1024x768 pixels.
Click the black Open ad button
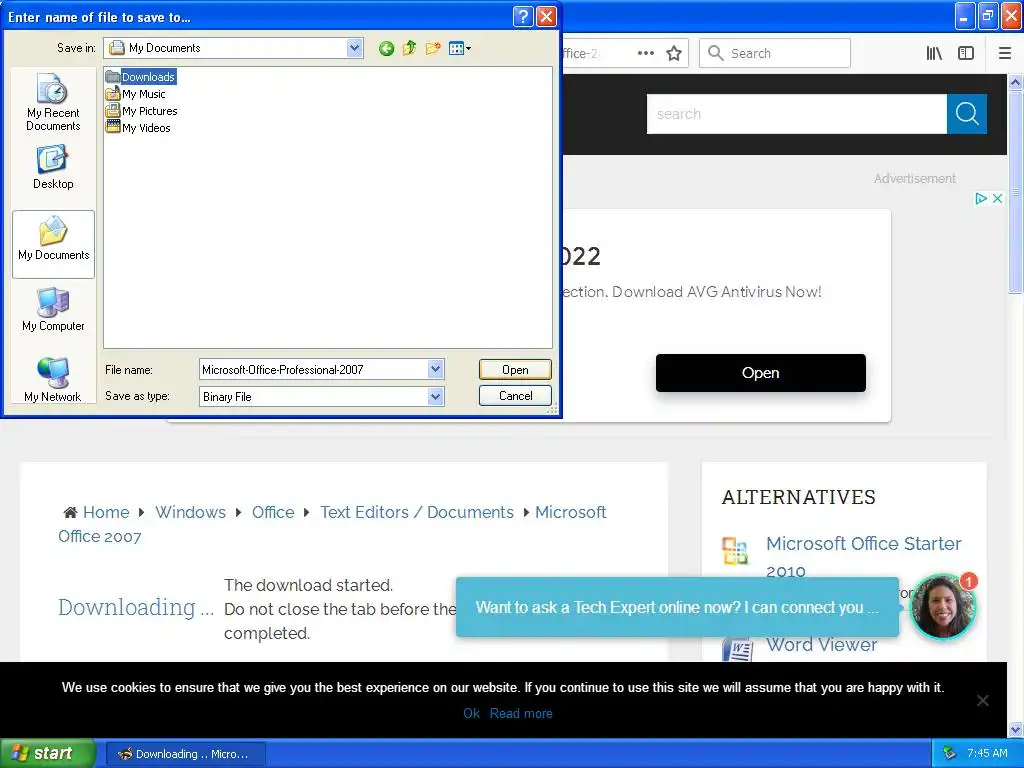click(x=761, y=373)
